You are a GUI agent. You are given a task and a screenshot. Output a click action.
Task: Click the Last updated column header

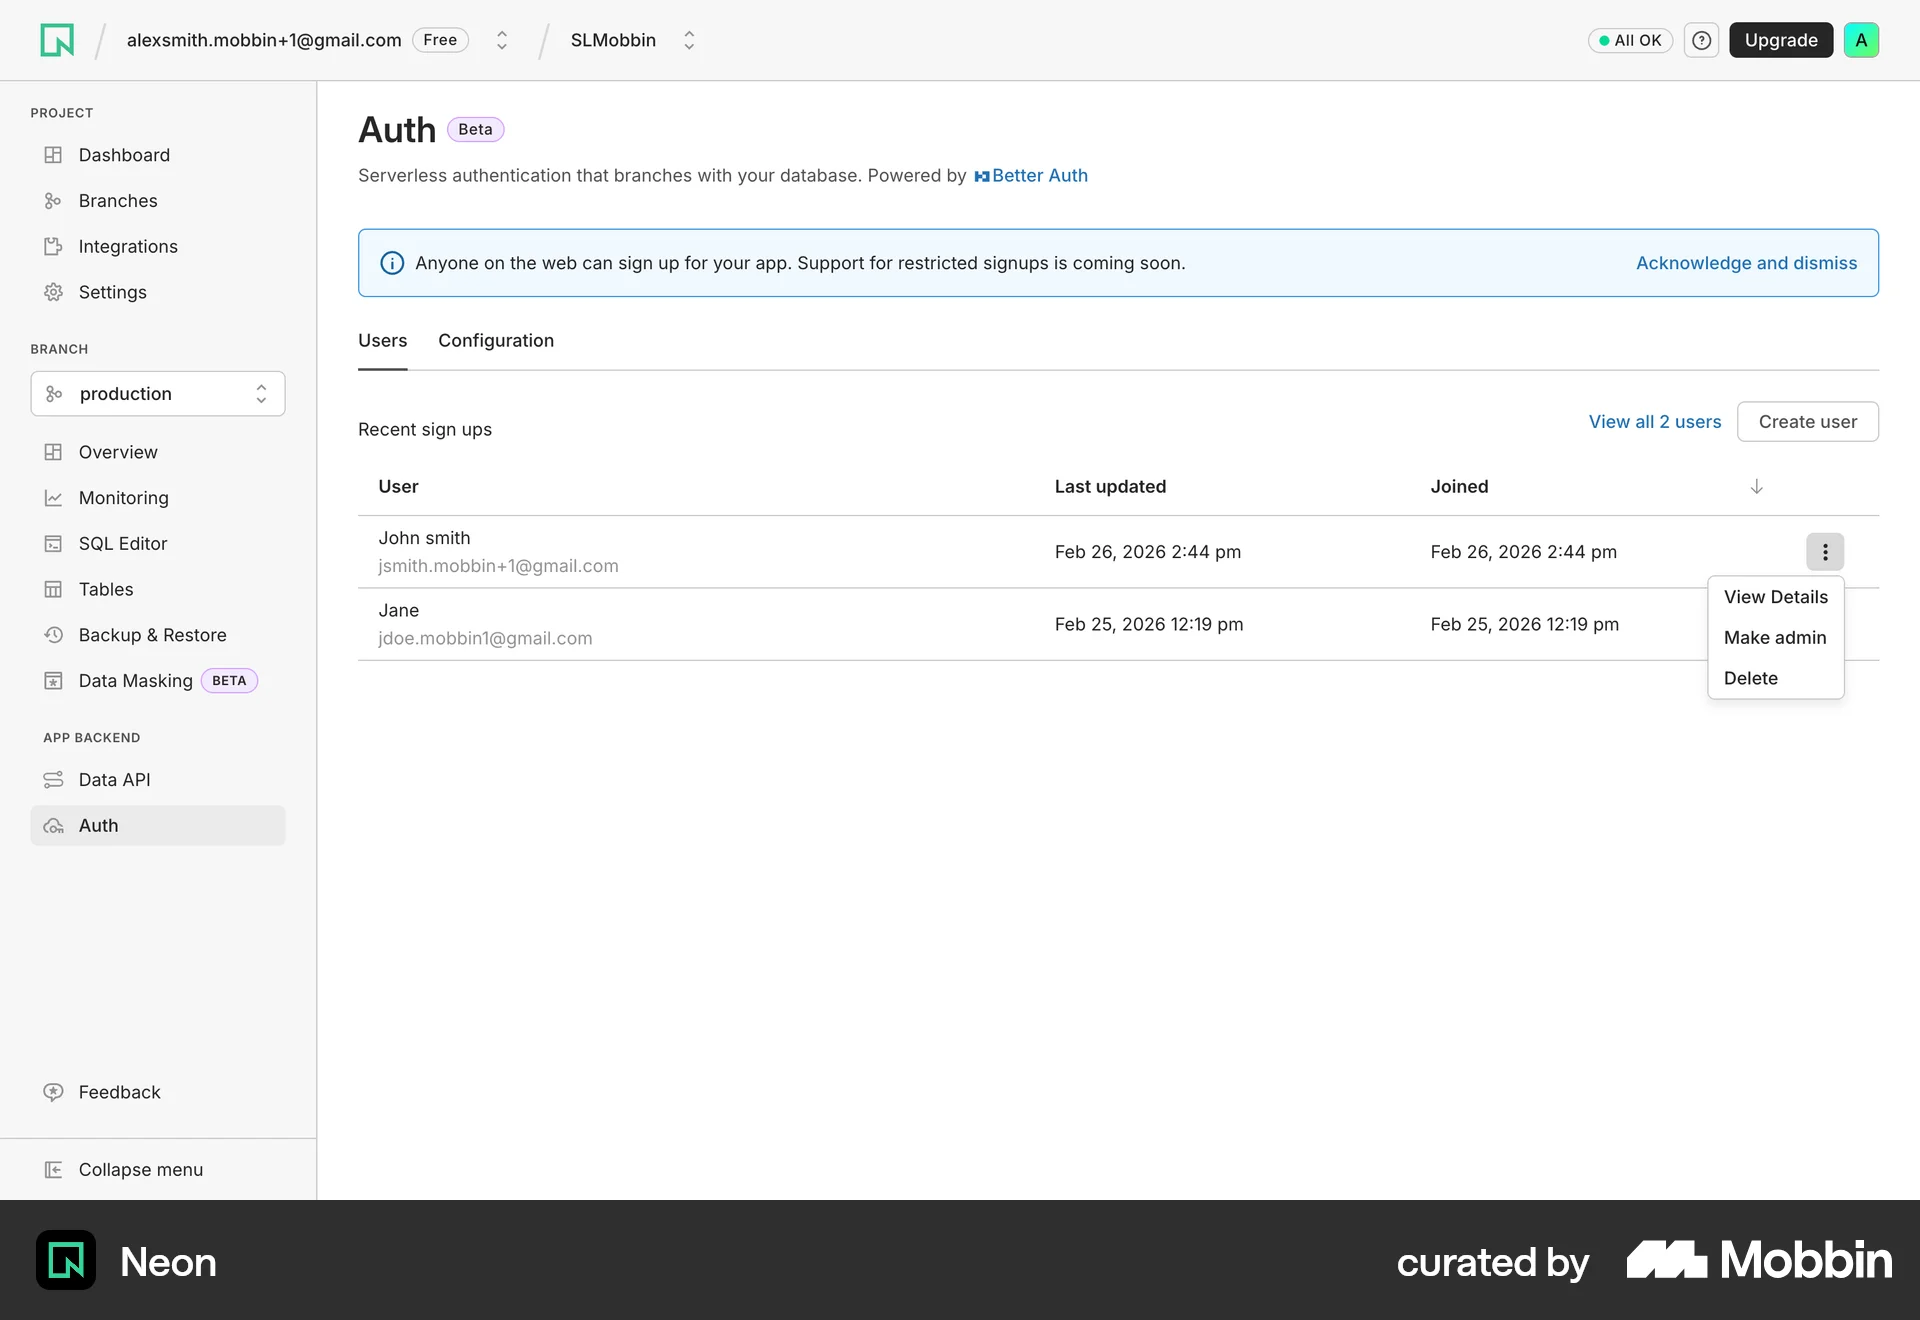pos(1110,487)
